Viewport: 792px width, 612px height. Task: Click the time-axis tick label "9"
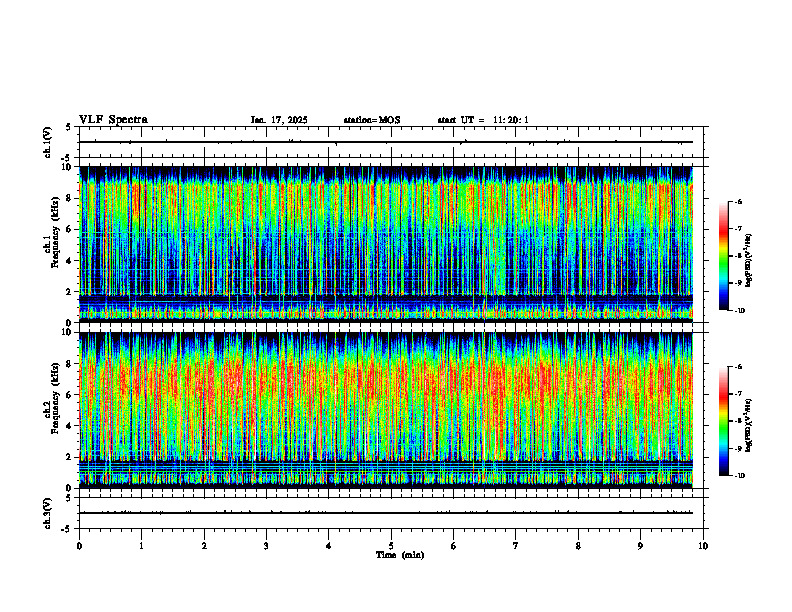pos(640,546)
